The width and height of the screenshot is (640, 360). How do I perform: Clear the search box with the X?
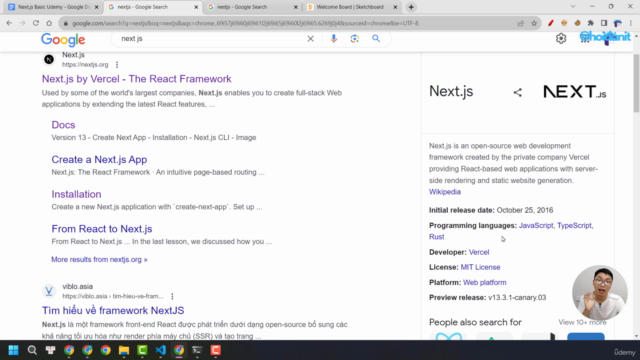point(311,39)
